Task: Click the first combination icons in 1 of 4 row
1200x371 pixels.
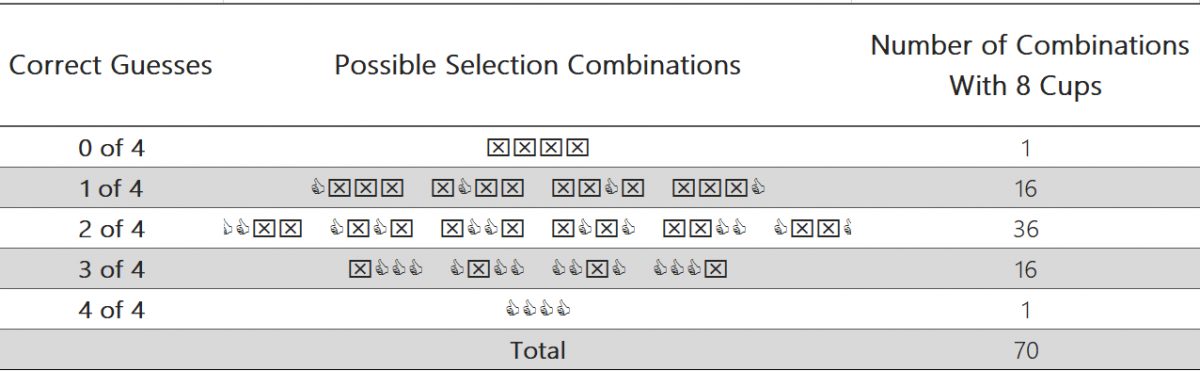Action: [x=357, y=188]
